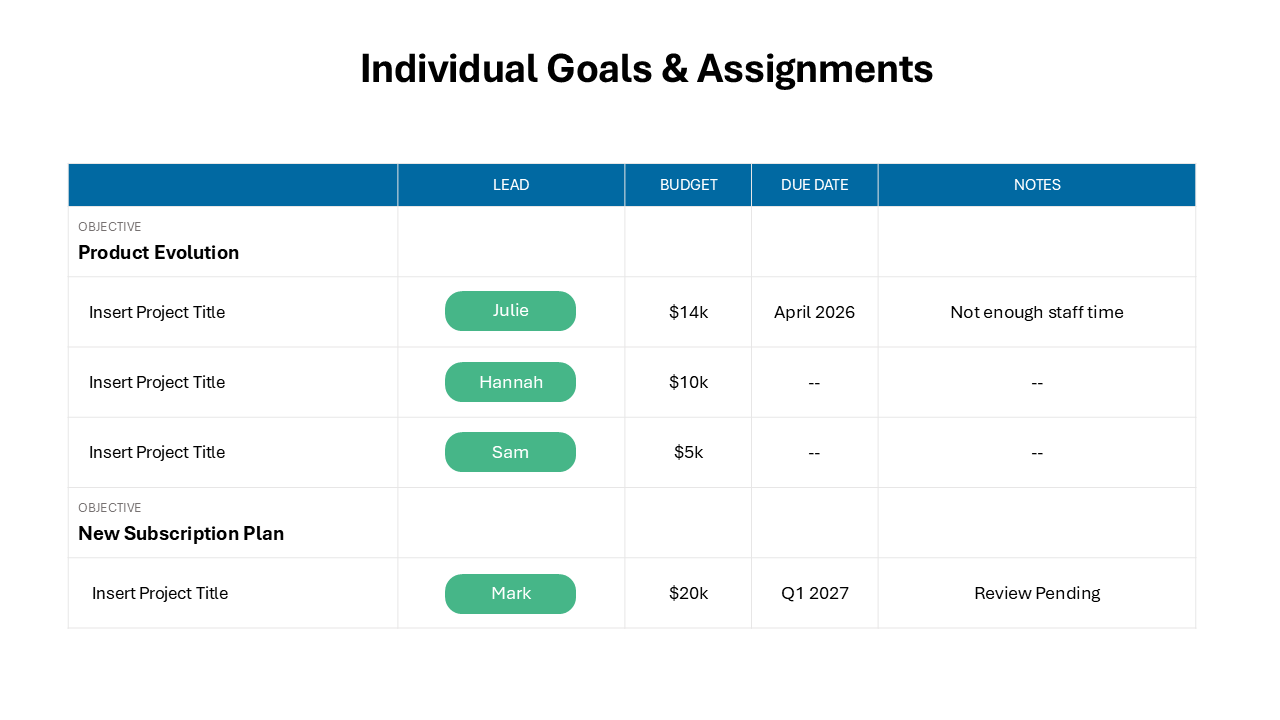The width and height of the screenshot is (1280, 720).
Task: Click the green Julie lead pill
Action: click(x=510, y=311)
